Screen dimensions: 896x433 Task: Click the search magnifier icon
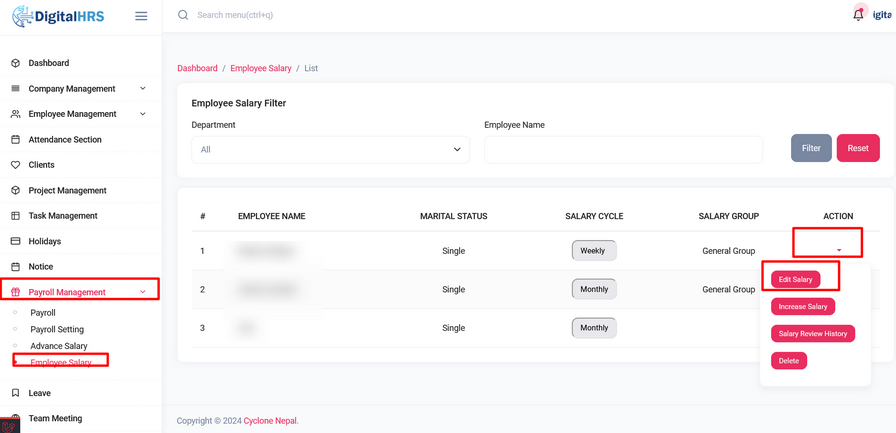coord(183,15)
